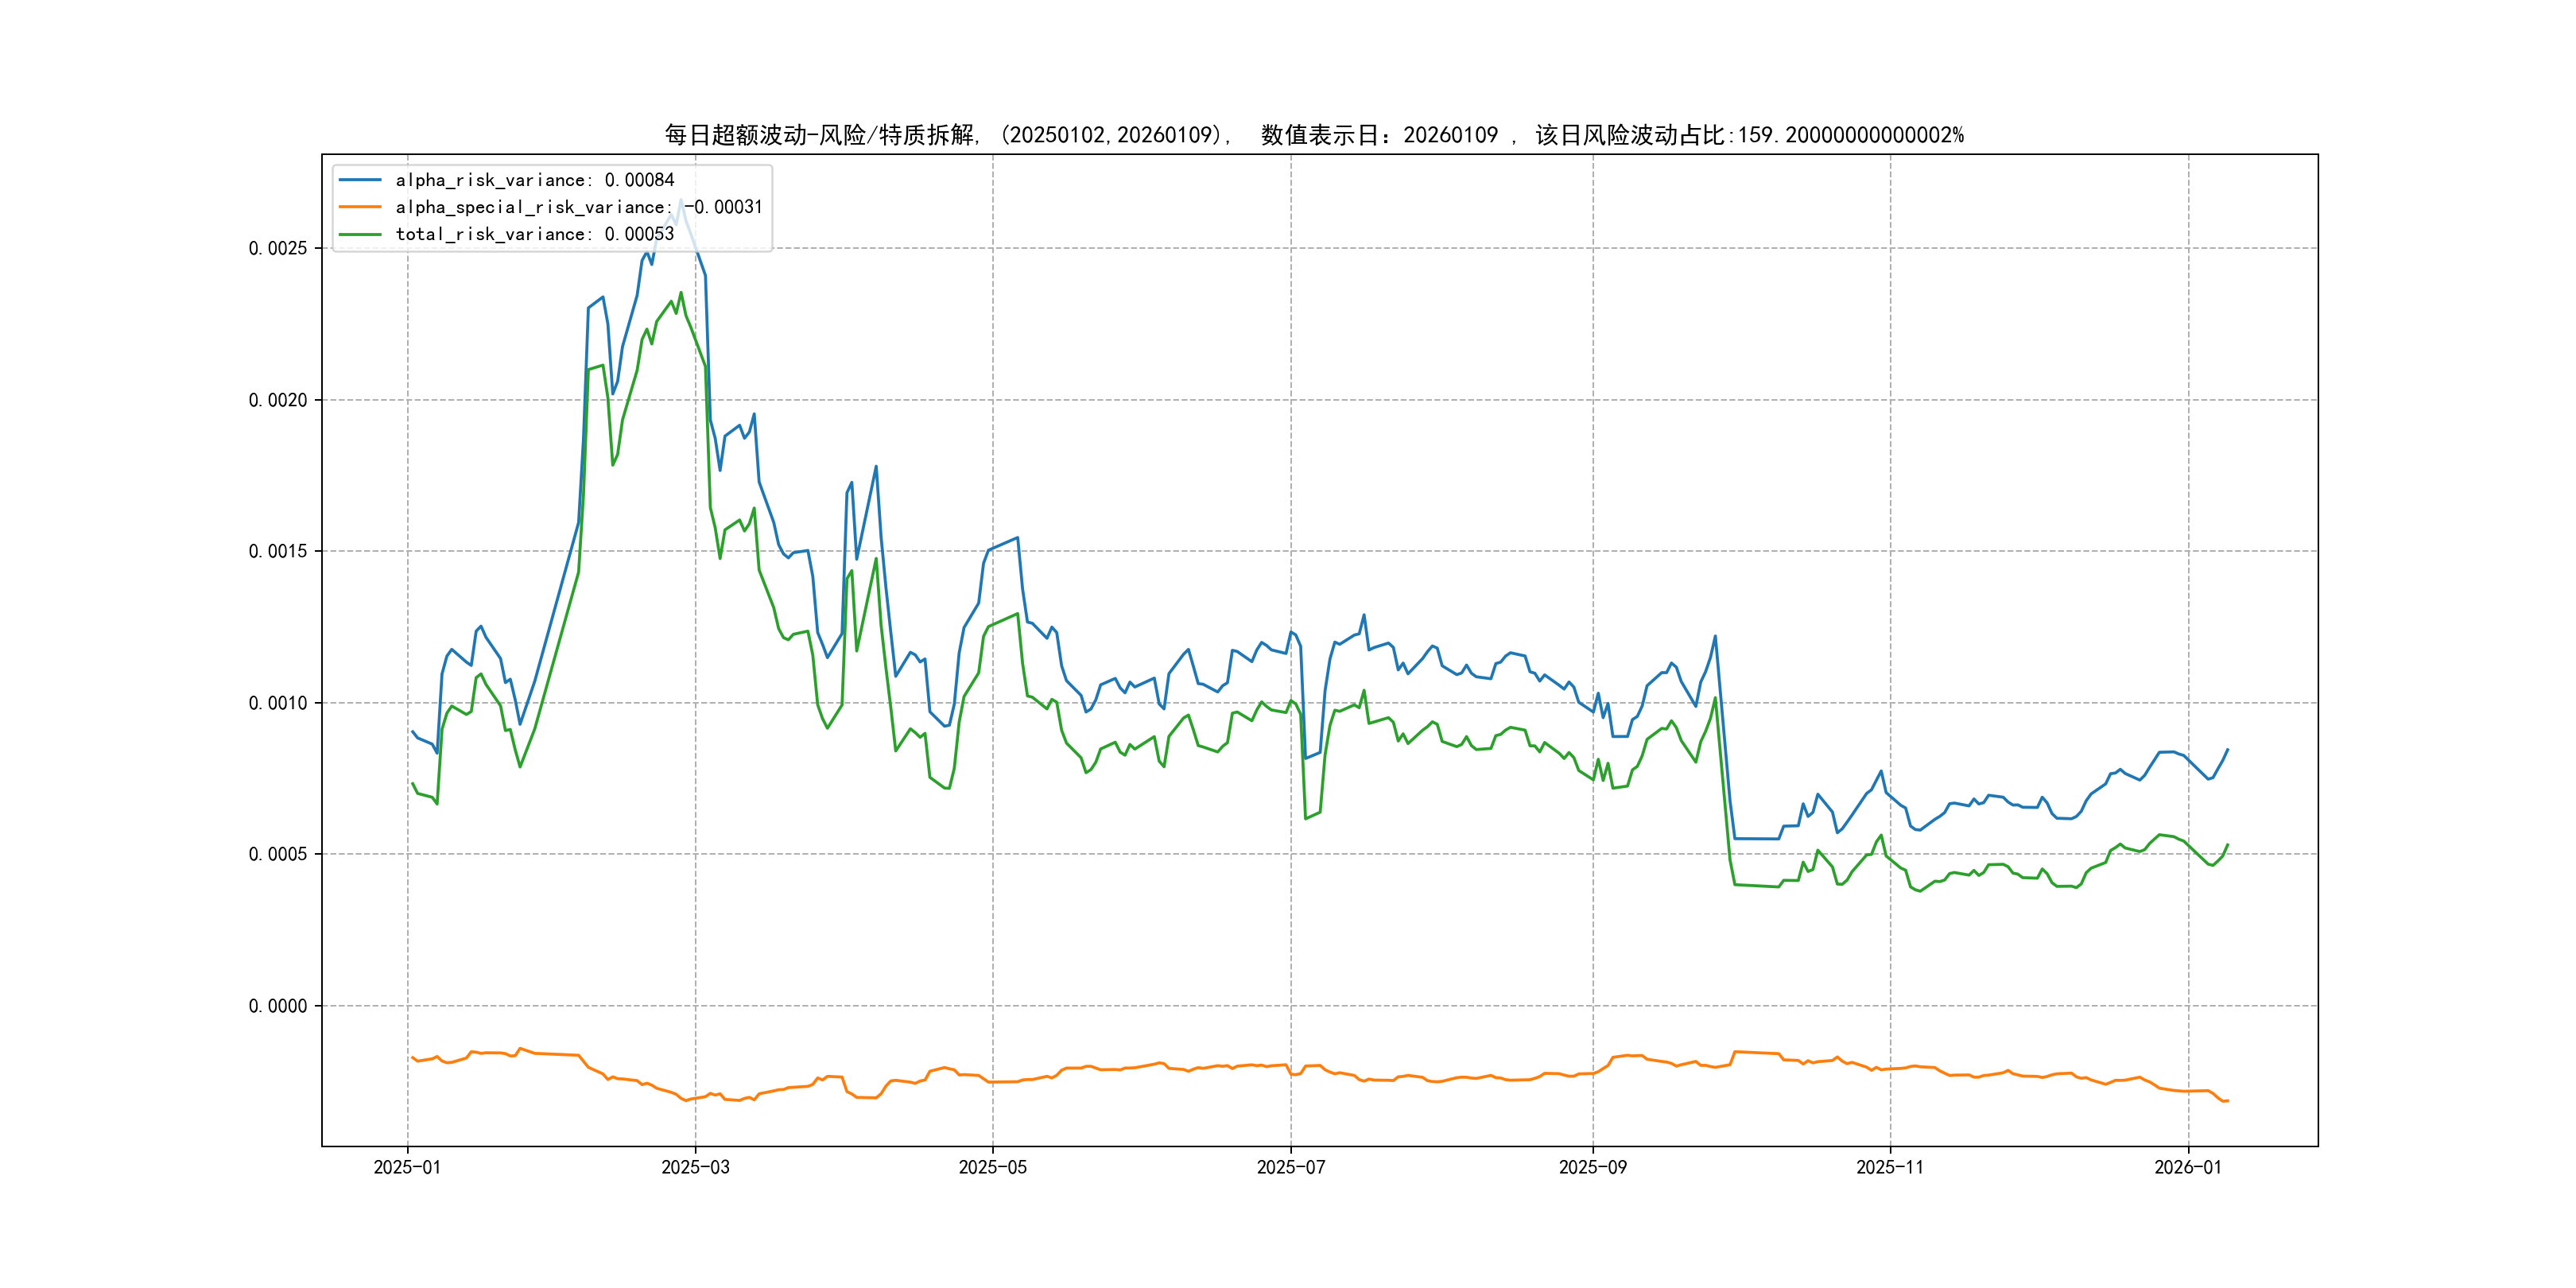Click the 2025-11 x-axis tick label

pos(1889,1167)
